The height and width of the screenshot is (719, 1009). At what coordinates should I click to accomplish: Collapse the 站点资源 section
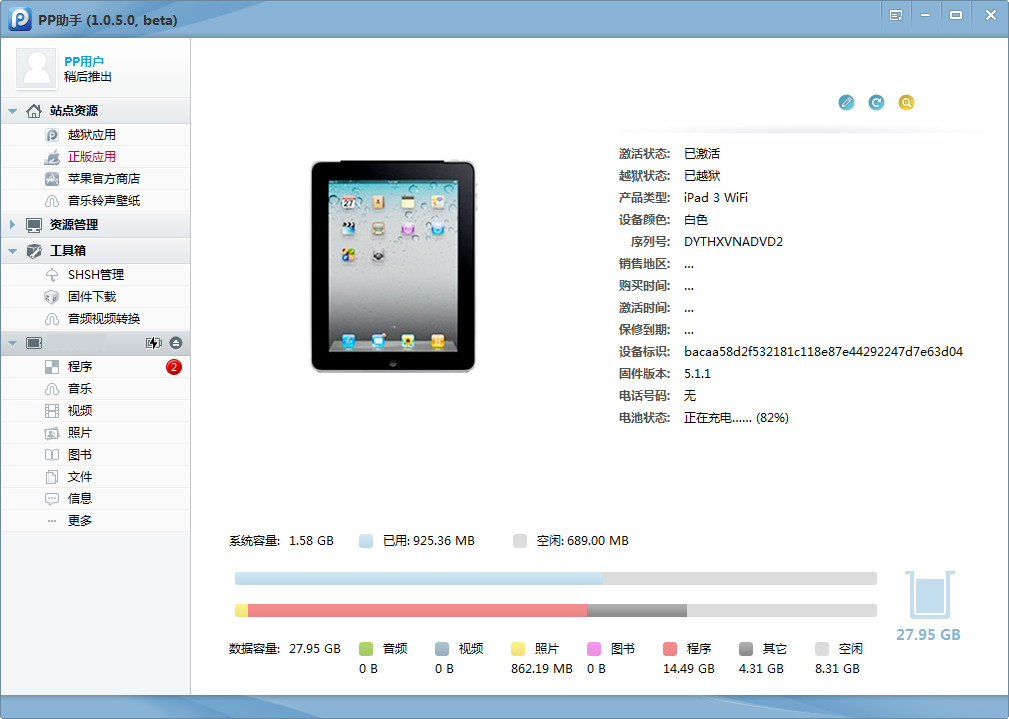[12, 111]
